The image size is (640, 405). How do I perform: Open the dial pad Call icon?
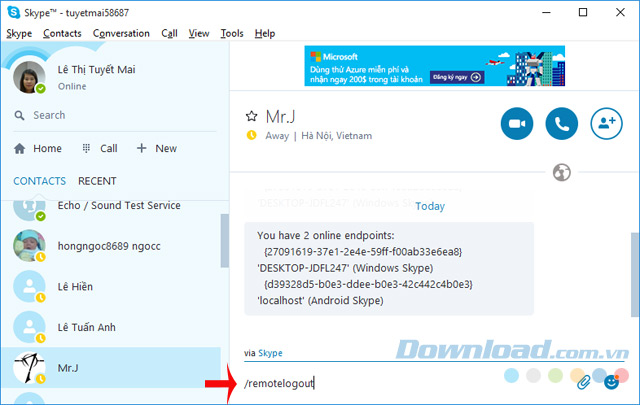coord(86,148)
